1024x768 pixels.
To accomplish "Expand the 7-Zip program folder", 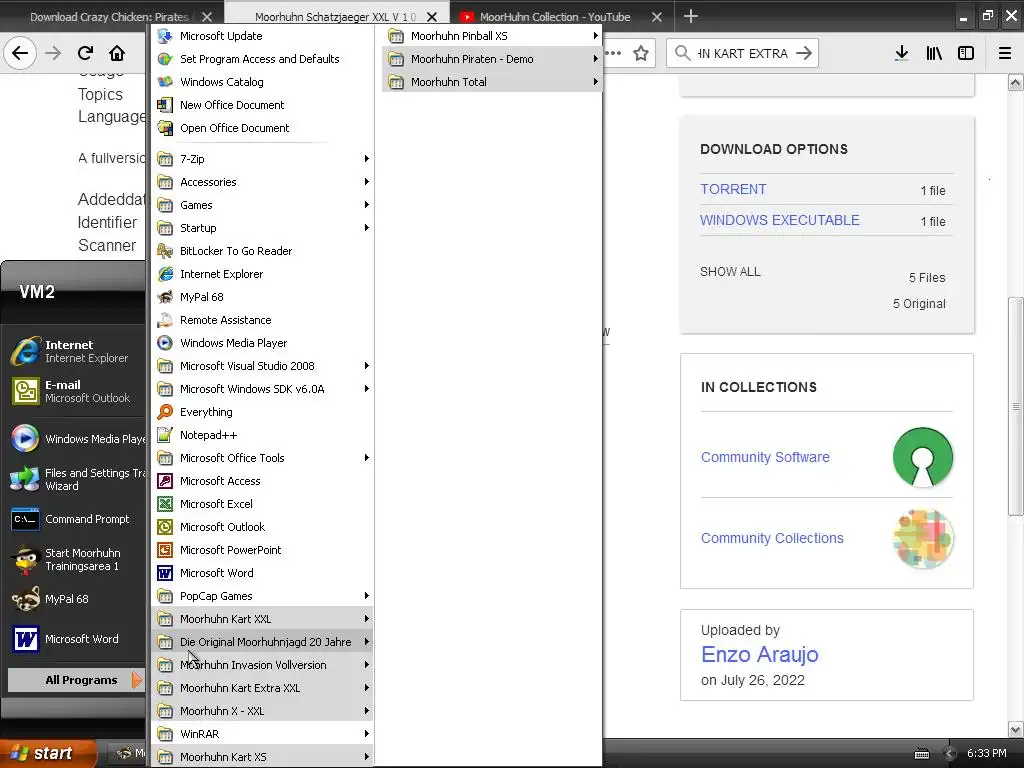I will [262, 159].
